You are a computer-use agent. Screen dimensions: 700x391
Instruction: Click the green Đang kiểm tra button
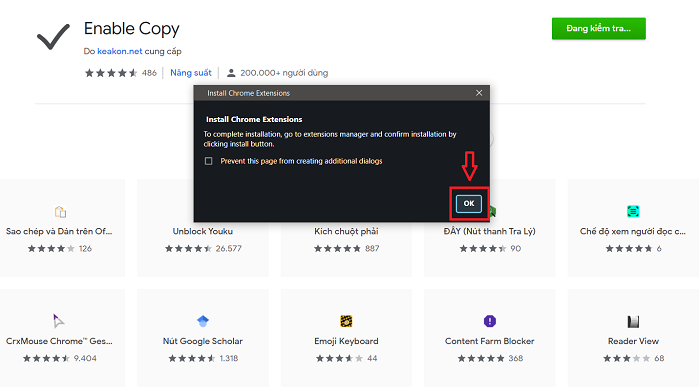tap(599, 29)
